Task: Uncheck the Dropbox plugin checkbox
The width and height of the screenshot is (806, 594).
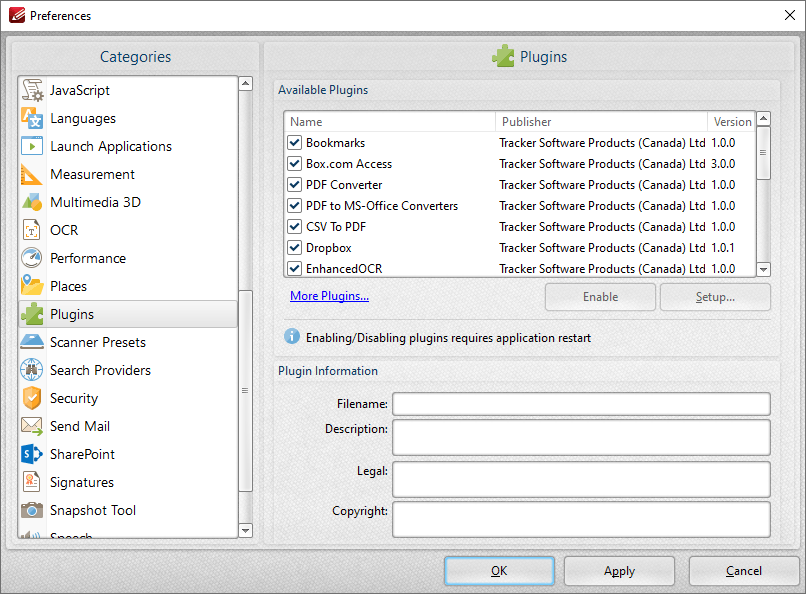Action: 295,248
